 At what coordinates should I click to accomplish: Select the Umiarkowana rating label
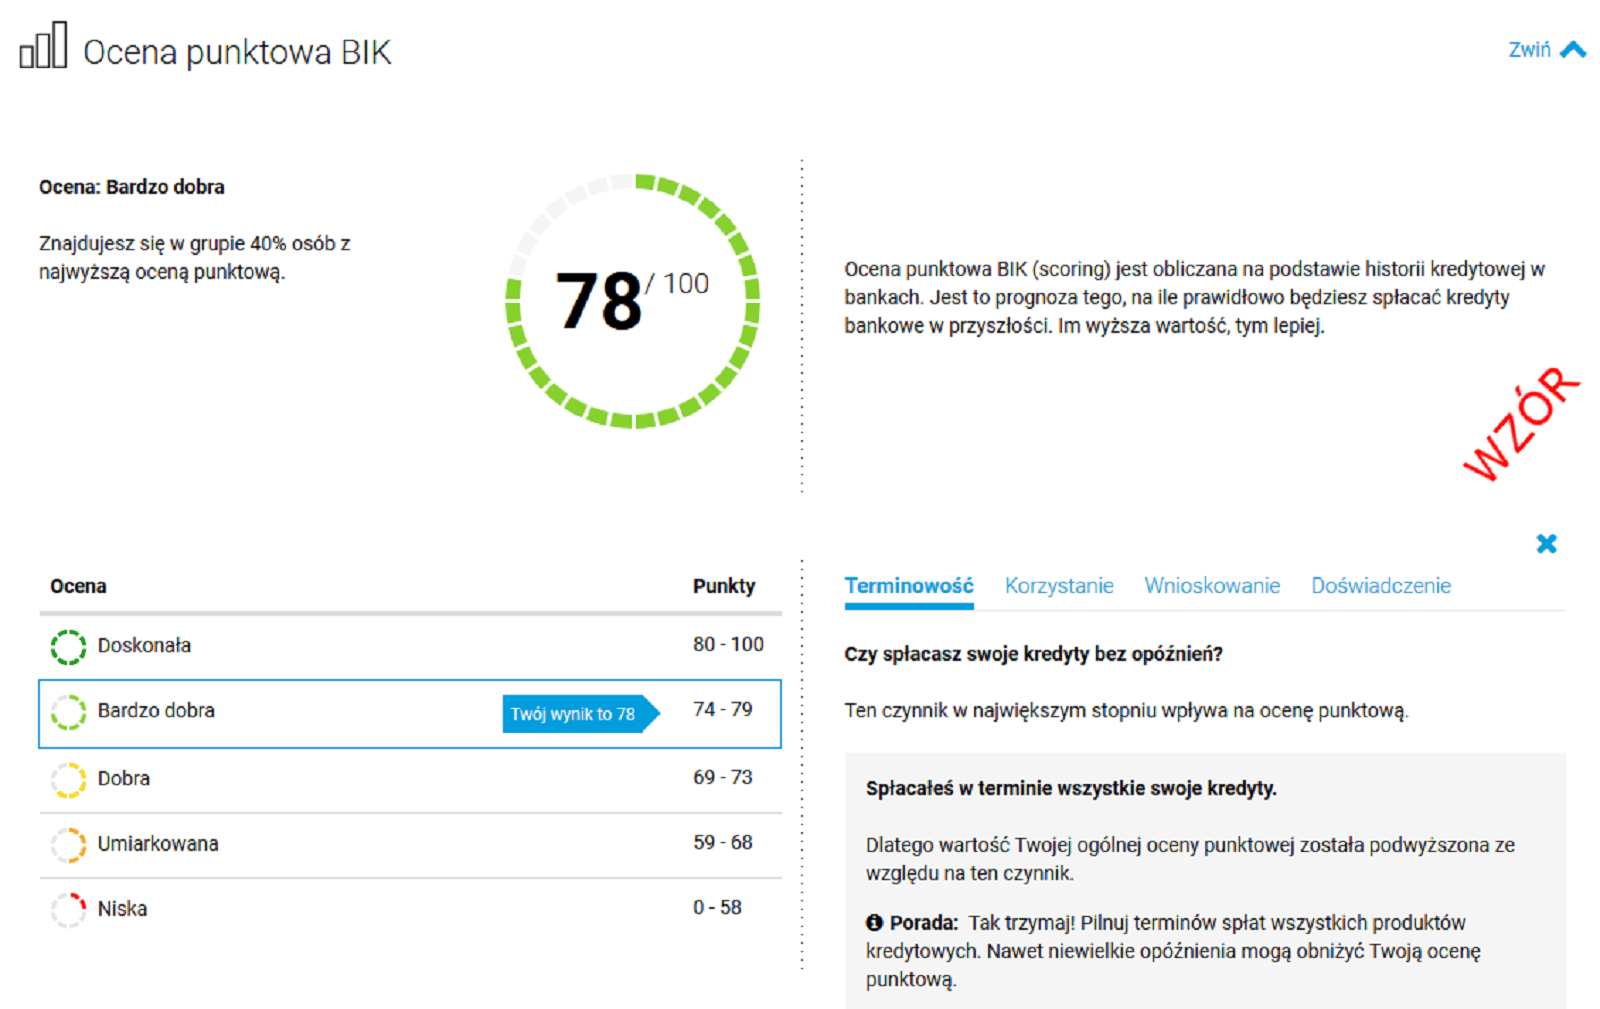click(x=158, y=844)
